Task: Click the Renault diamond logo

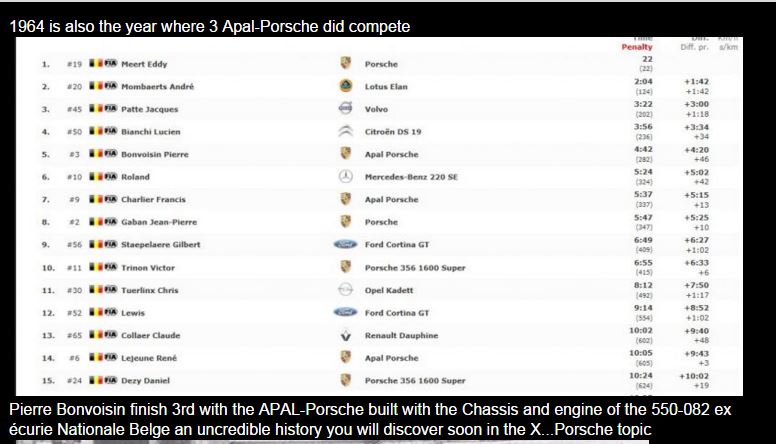Action: click(345, 335)
